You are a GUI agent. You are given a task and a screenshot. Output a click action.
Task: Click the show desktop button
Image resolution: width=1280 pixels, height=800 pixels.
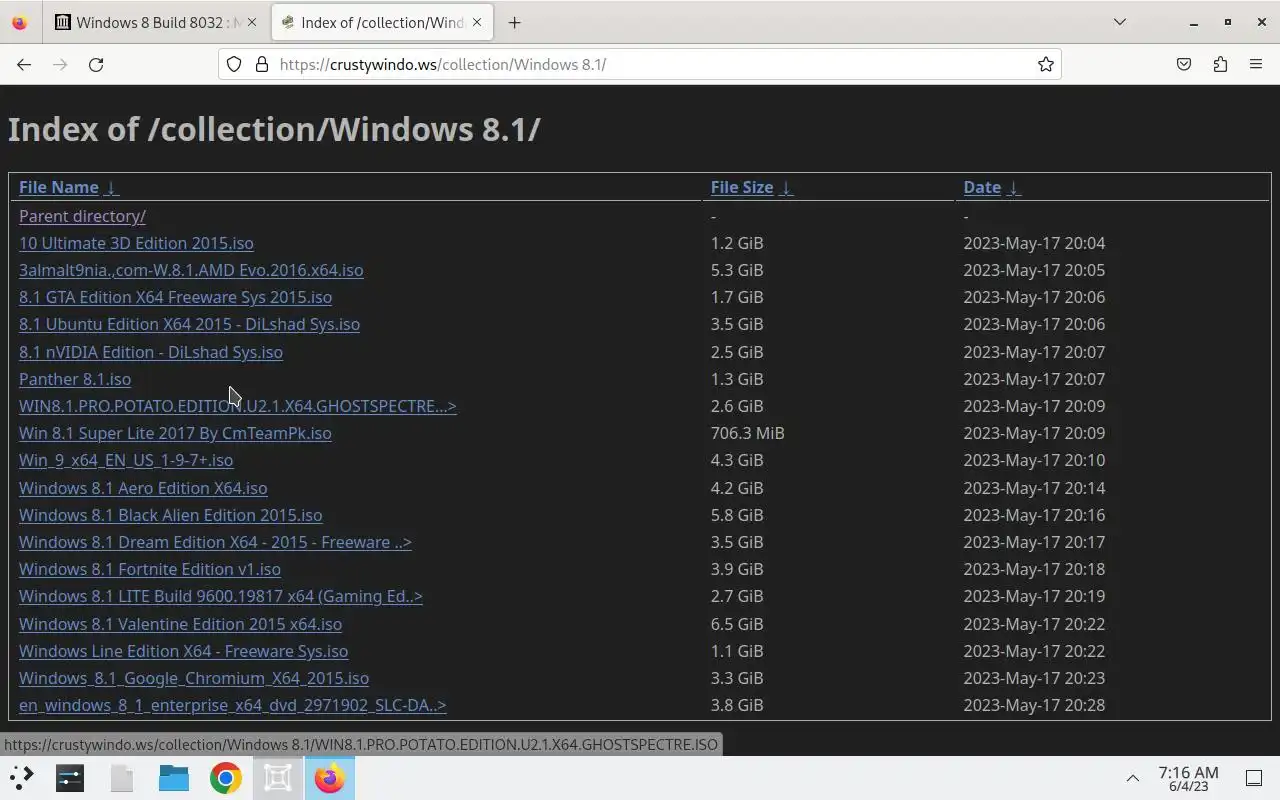[x=1254, y=778]
